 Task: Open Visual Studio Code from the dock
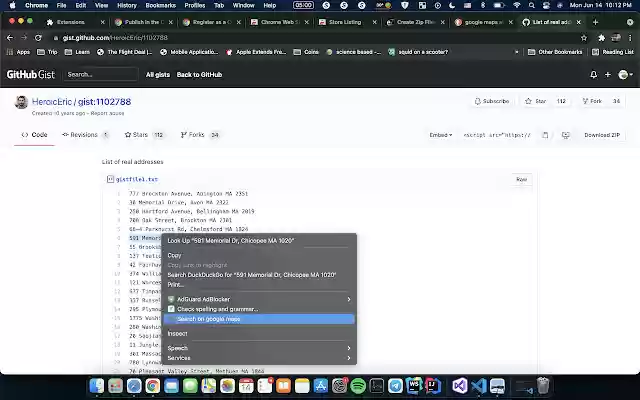pos(478,386)
